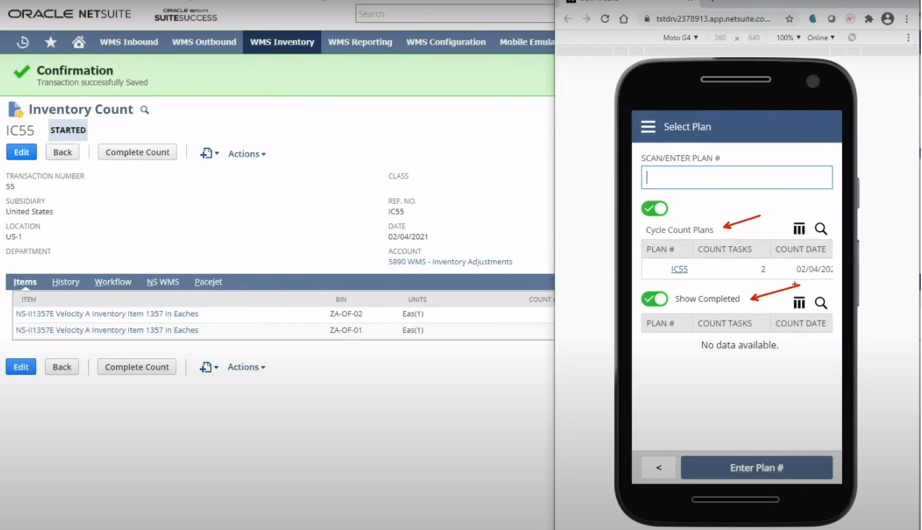This screenshot has height=530, width=922.
Task: Click the columns icon for Cycle Count Plans
Action: (799, 229)
